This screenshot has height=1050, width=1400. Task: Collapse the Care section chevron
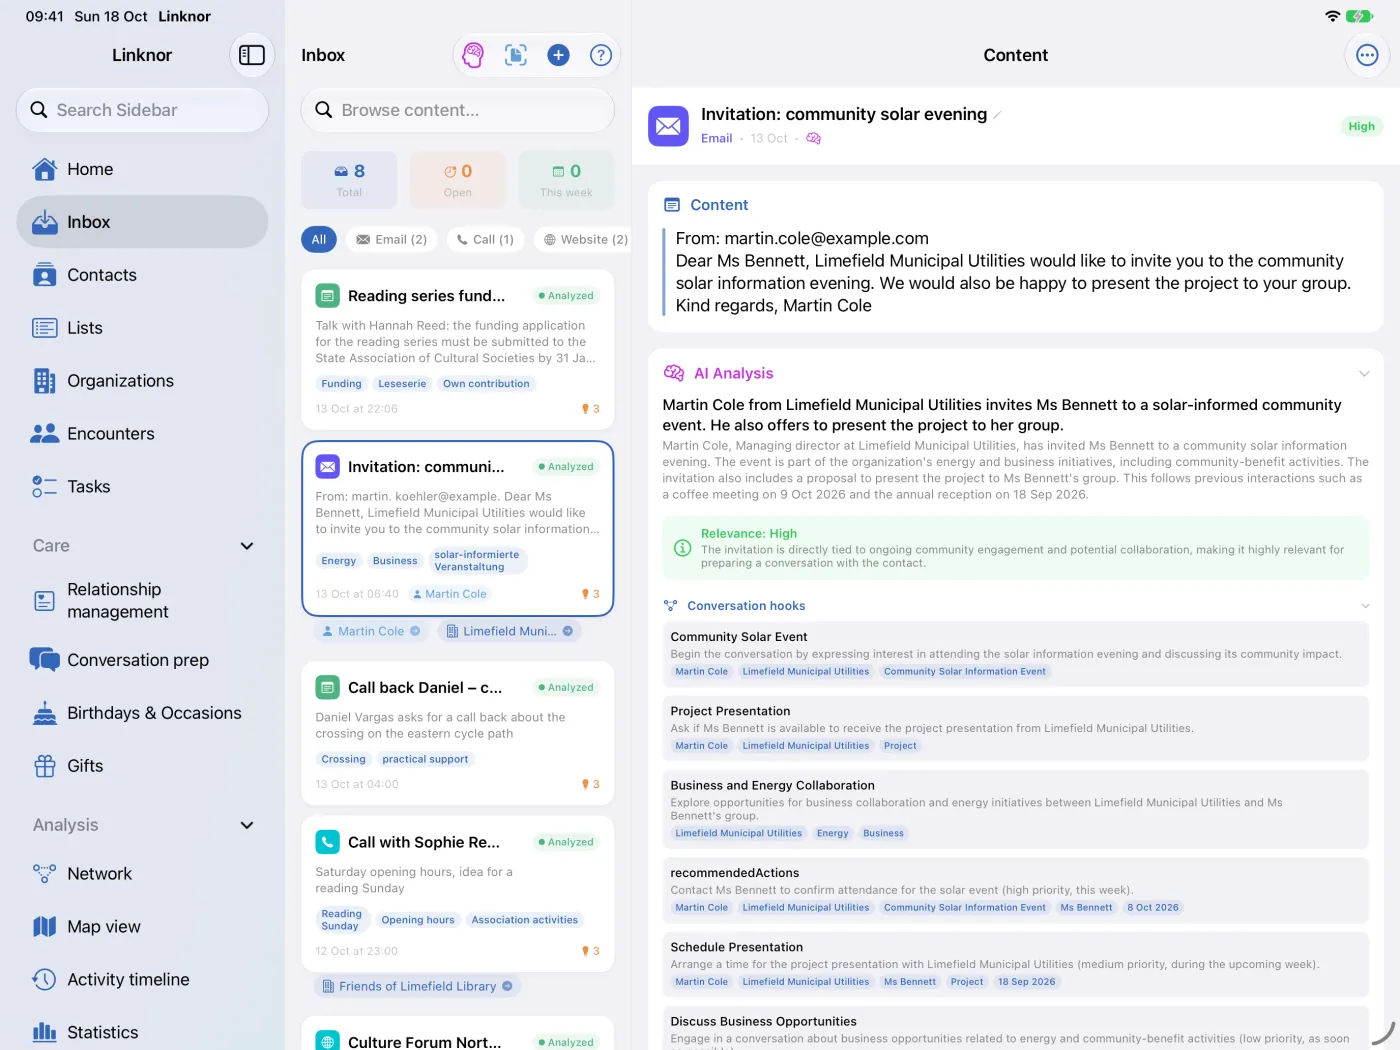pos(247,546)
